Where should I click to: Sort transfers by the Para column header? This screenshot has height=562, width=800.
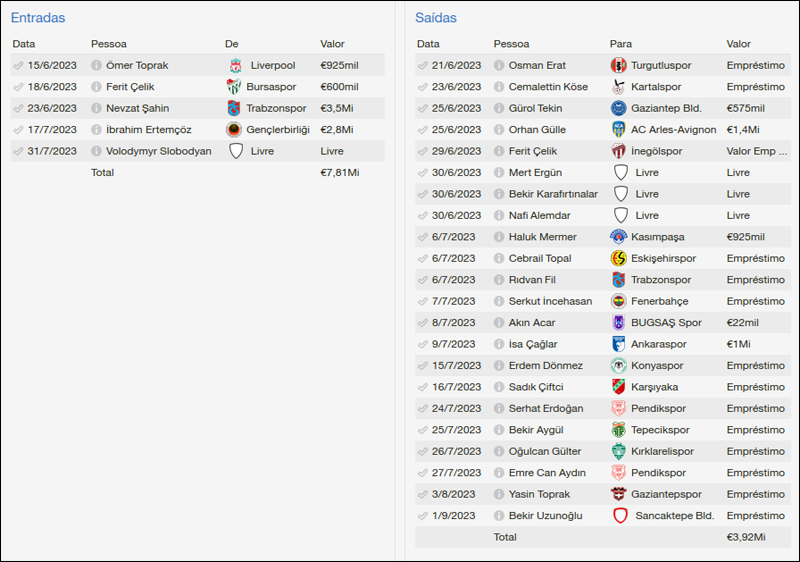[x=620, y=44]
